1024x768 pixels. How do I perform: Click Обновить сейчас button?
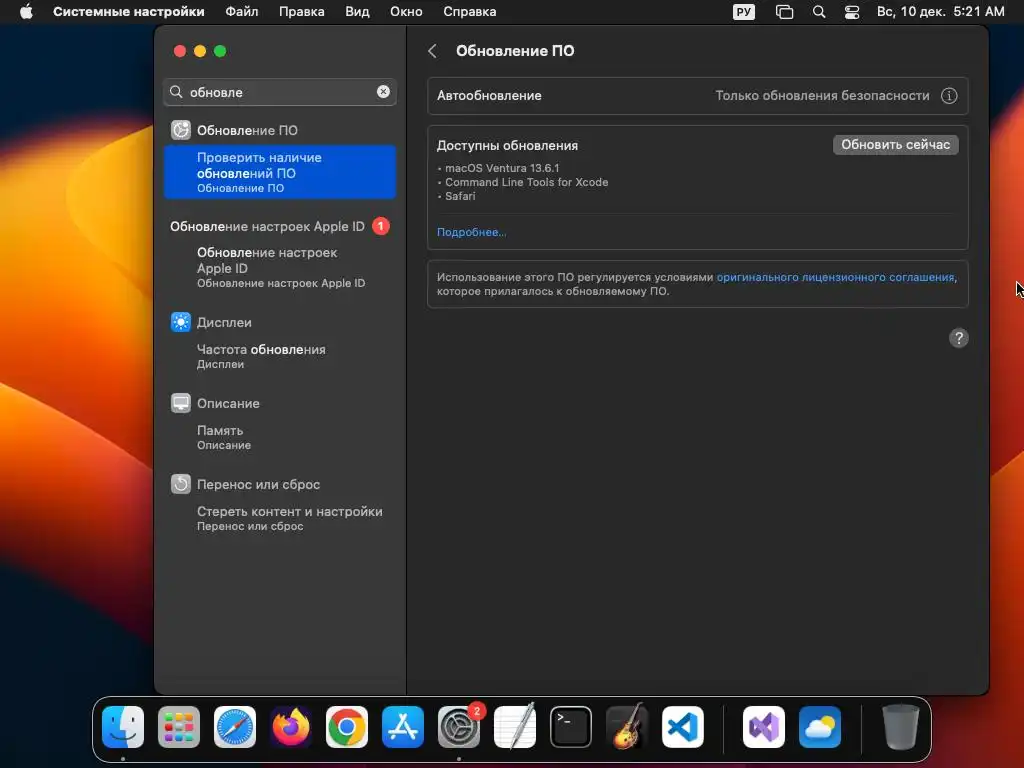pyautogui.click(x=895, y=145)
